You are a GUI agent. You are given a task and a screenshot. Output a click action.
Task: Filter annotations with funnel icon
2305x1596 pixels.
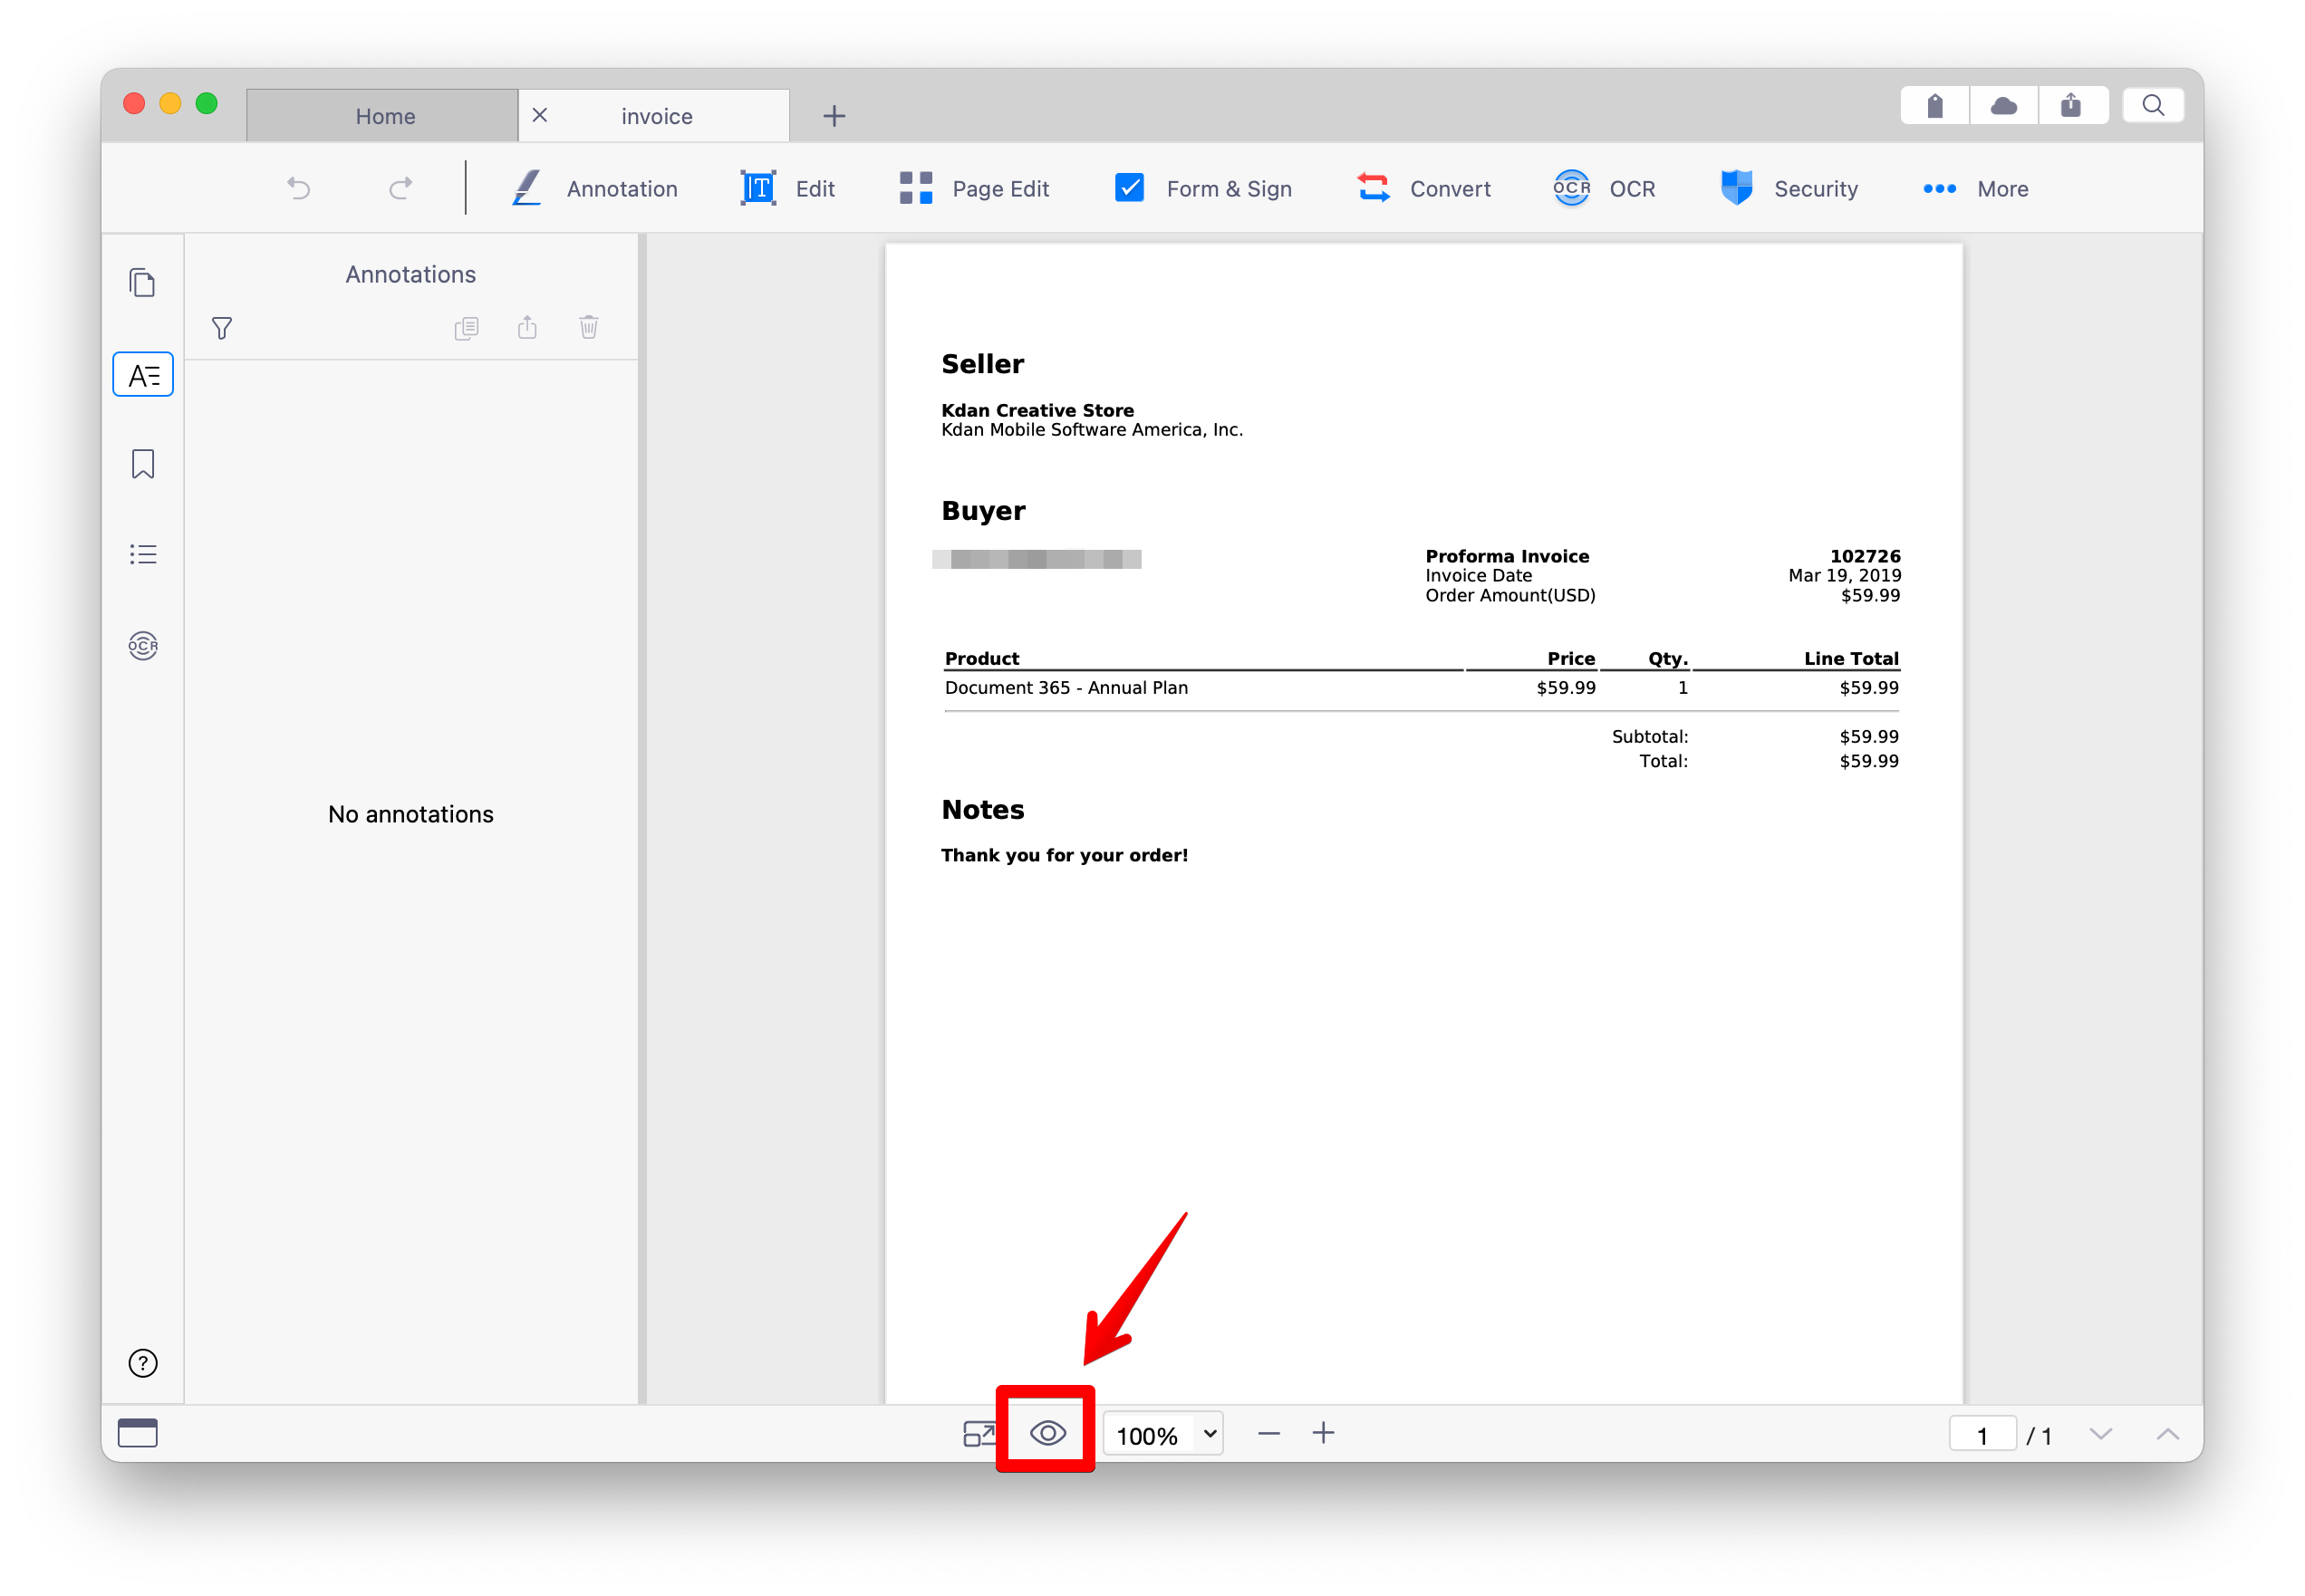(x=222, y=328)
